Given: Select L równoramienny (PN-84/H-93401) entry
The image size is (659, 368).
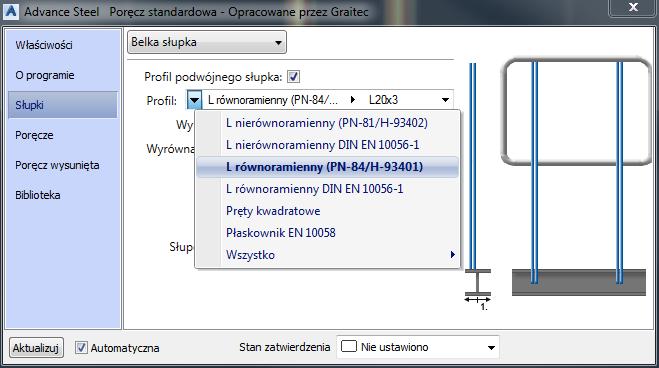Looking at the screenshot, I should (x=327, y=167).
